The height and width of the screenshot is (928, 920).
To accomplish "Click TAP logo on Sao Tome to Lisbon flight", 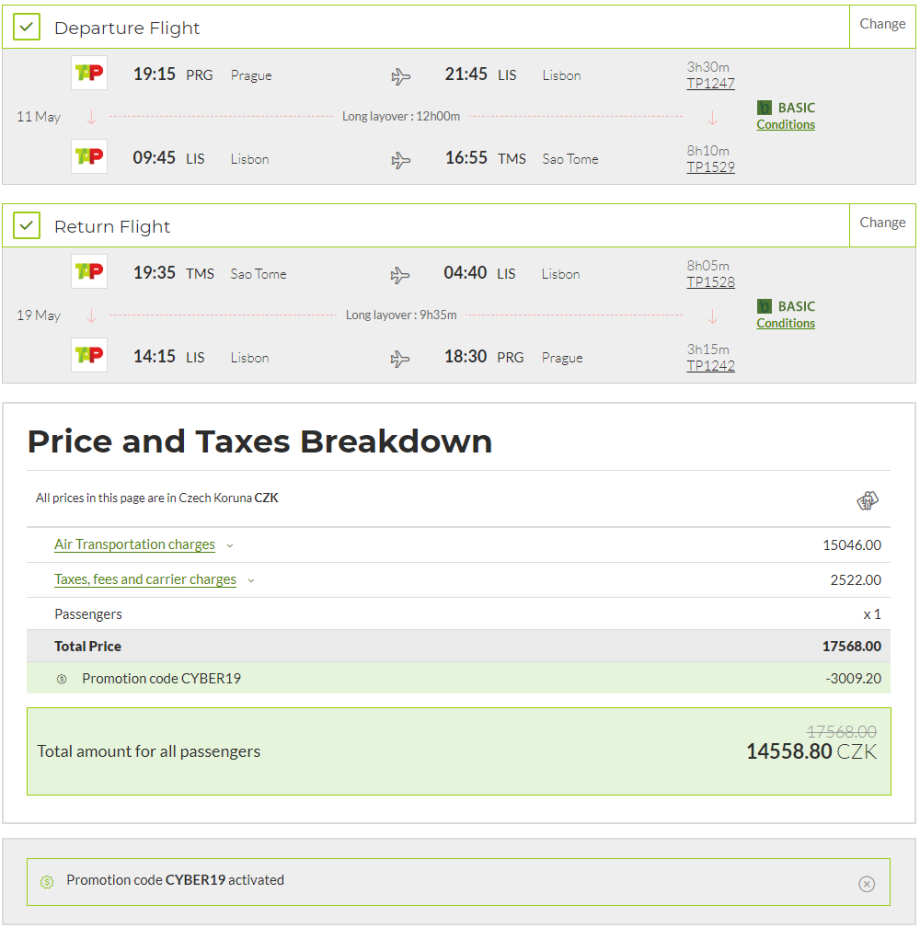I will (x=89, y=273).
